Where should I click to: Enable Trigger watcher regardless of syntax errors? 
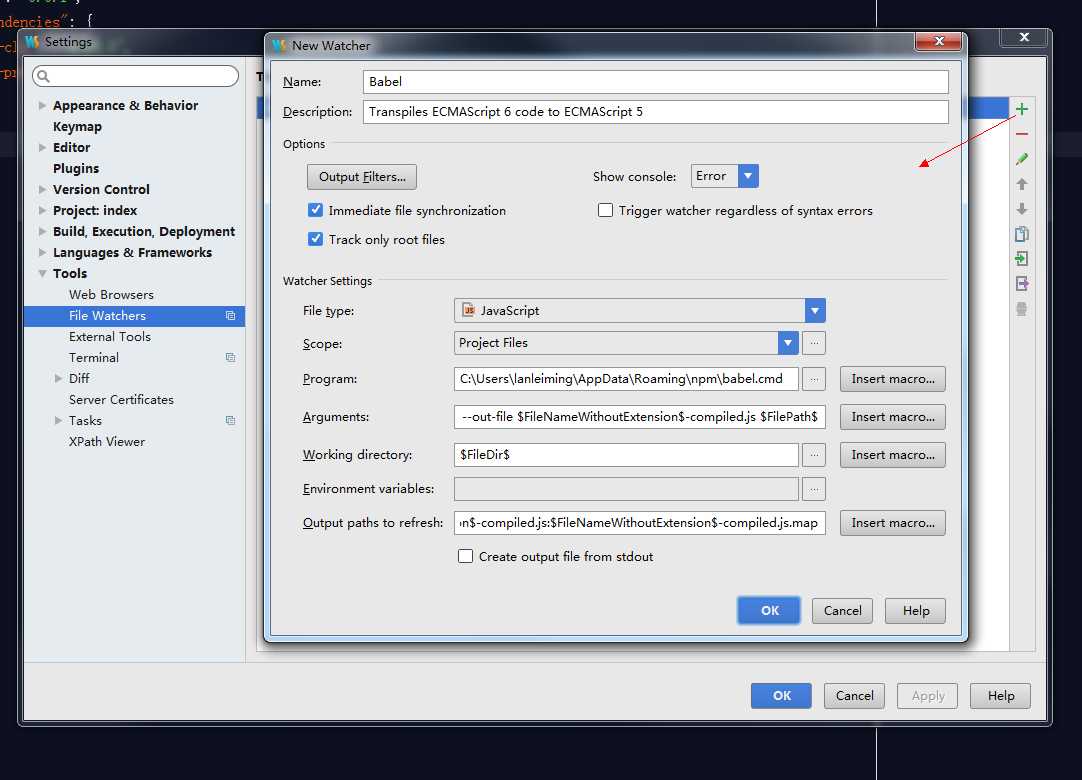pyautogui.click(x=605, y=210)
